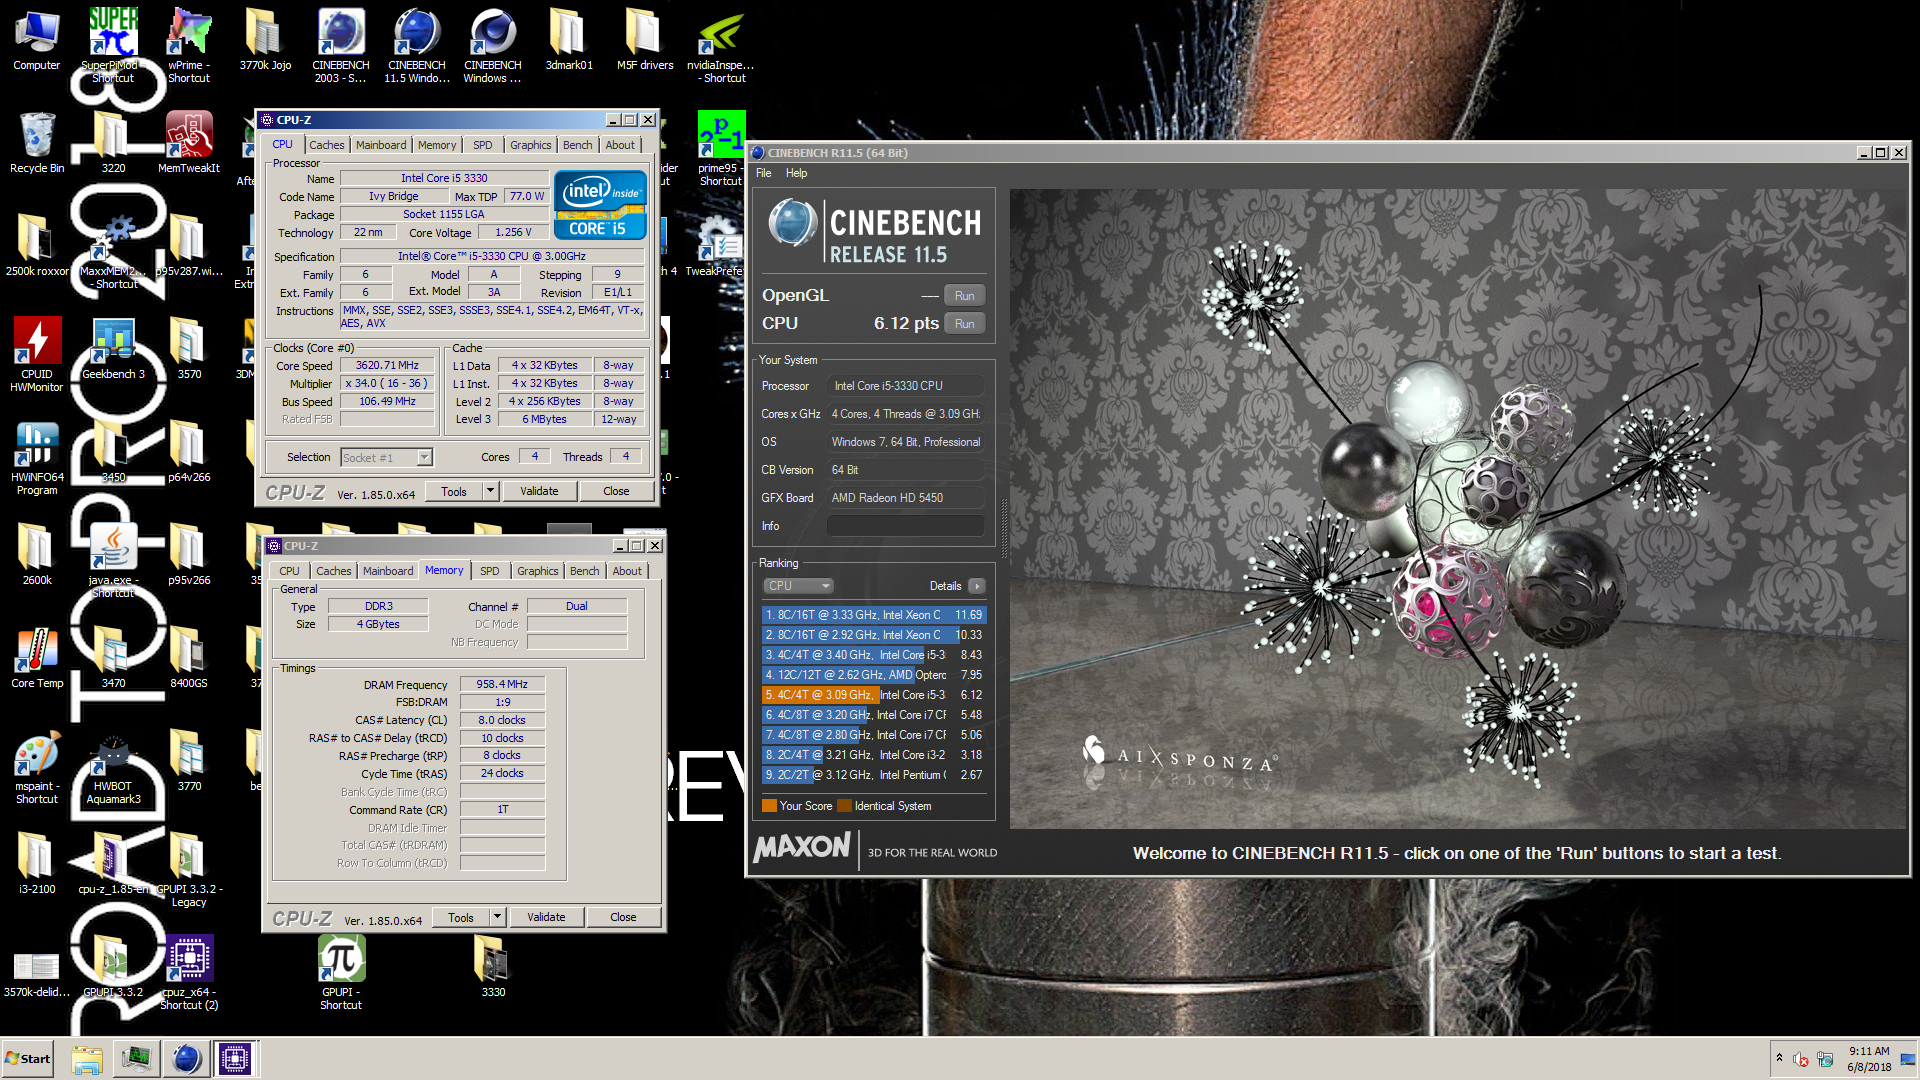Open the wPrime shortcut icon
Viewport: 1920px width, 1080px height.
pos(189,46)
